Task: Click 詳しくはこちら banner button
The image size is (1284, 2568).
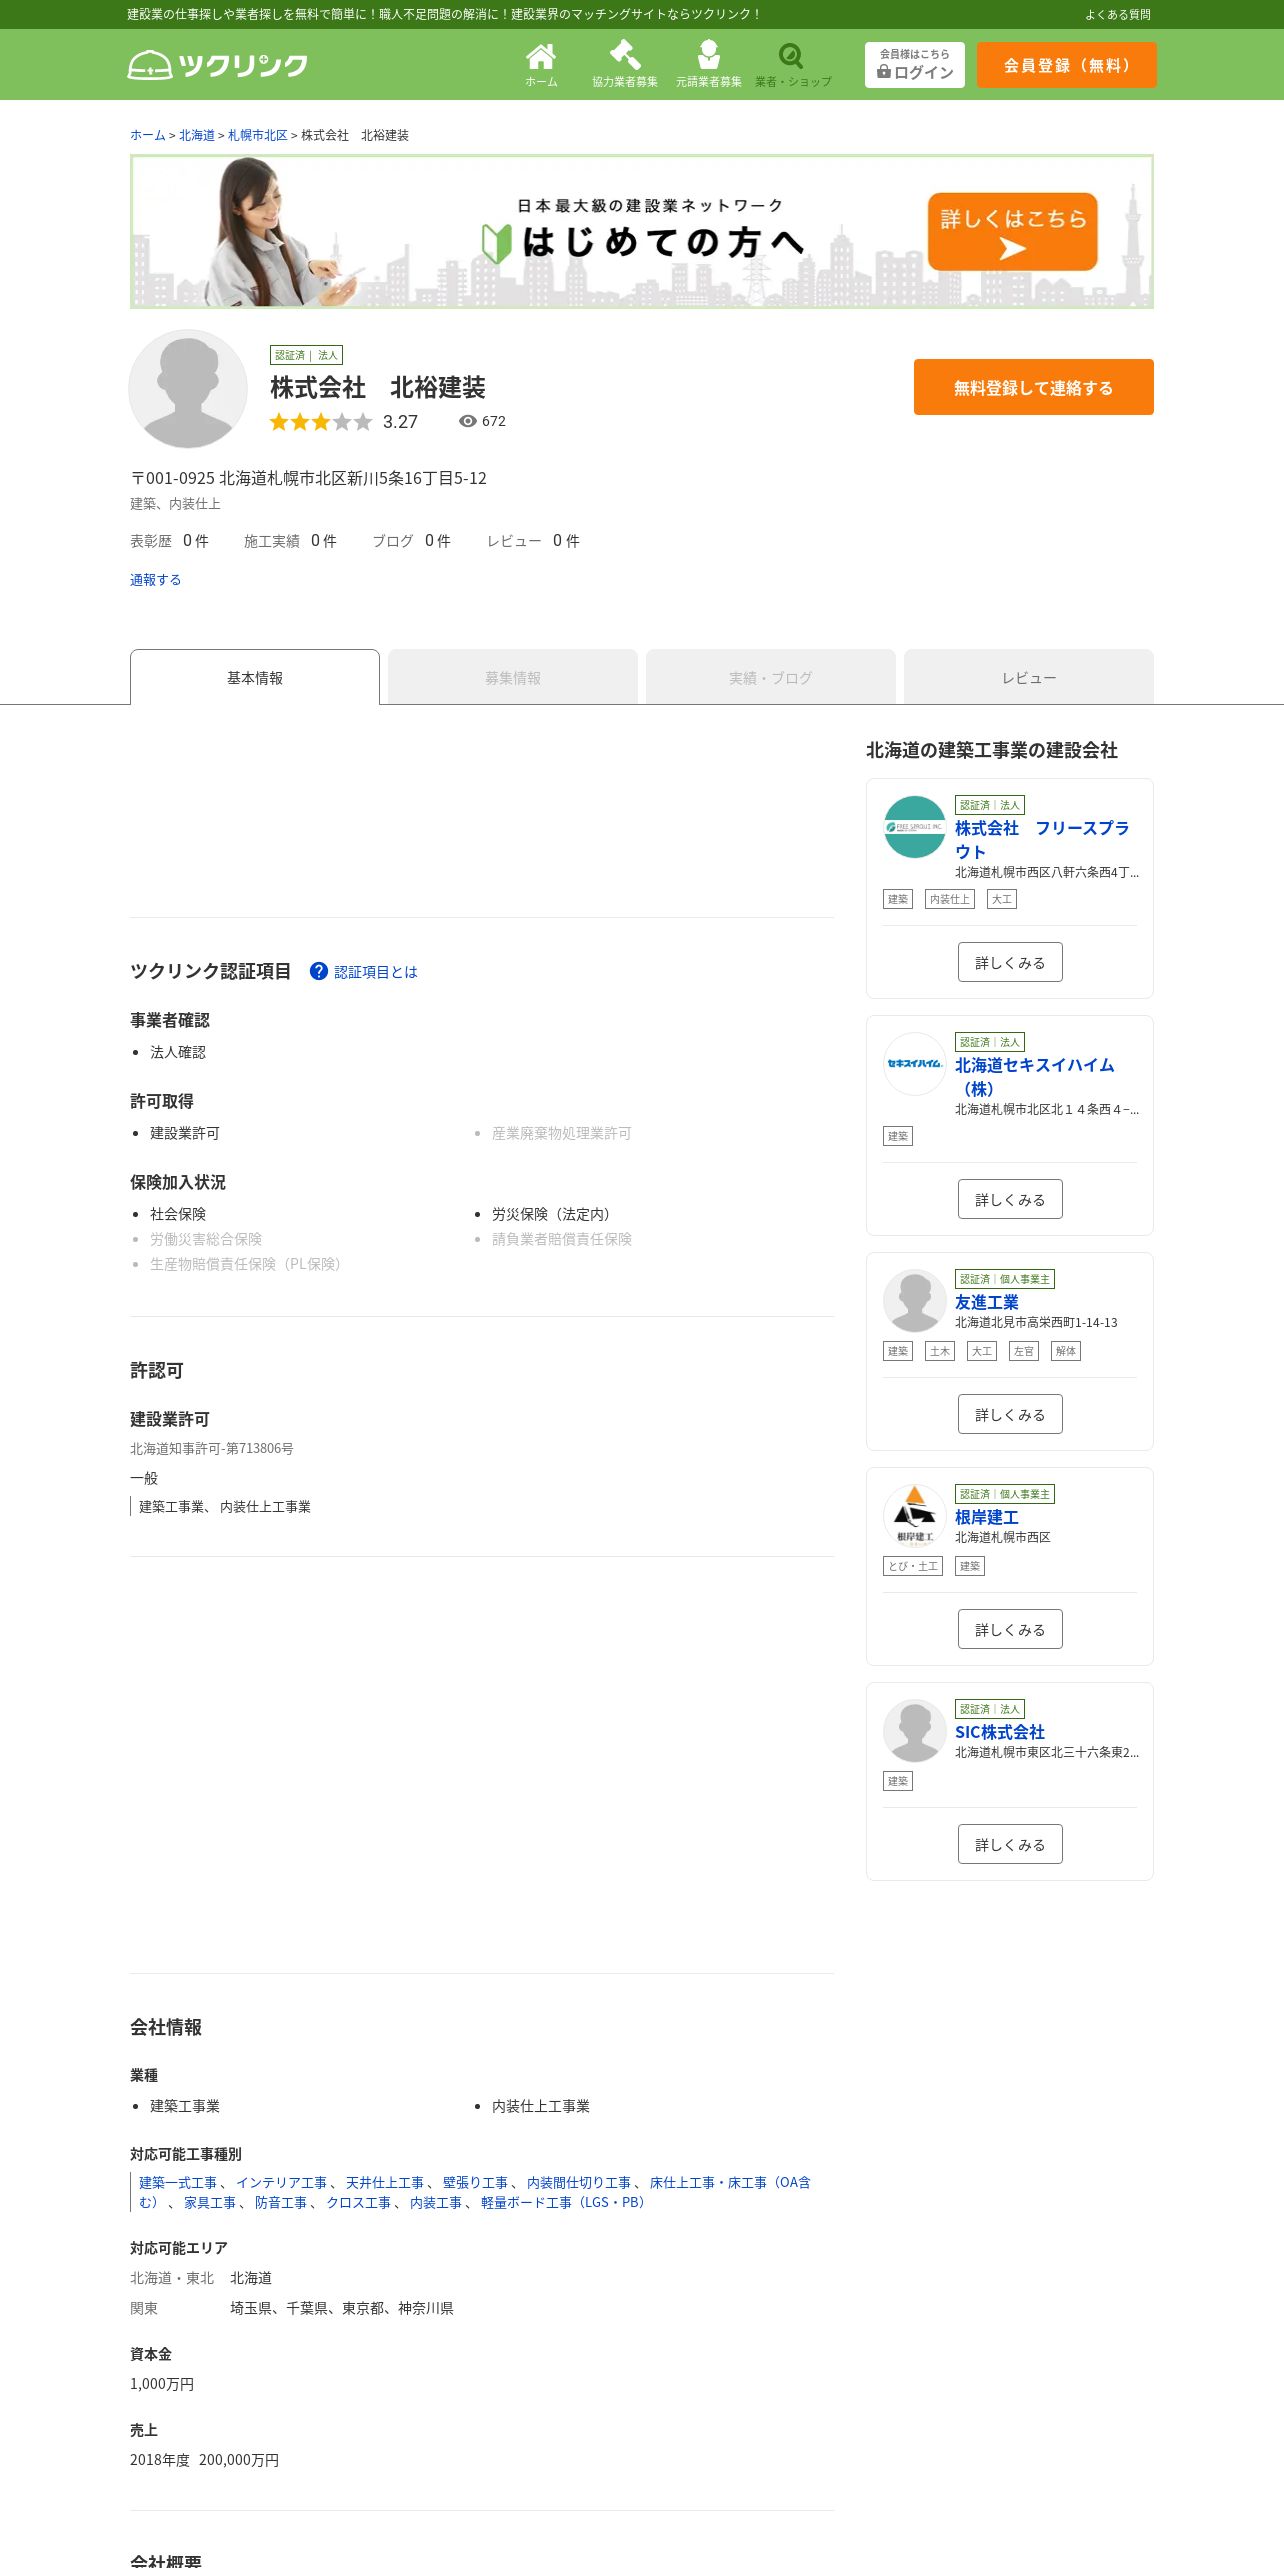Action: 1013,231
